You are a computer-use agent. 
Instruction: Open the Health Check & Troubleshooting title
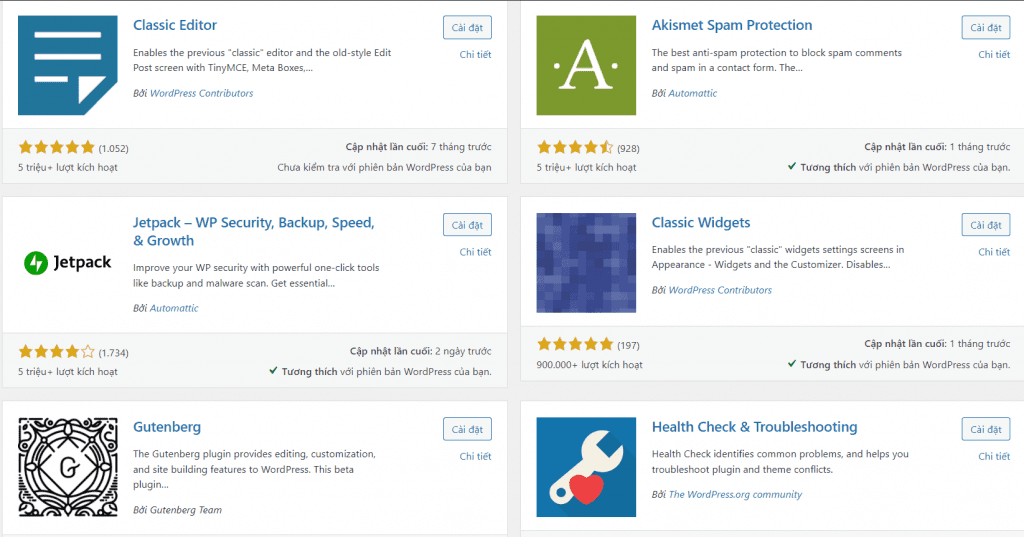(754, 427)
